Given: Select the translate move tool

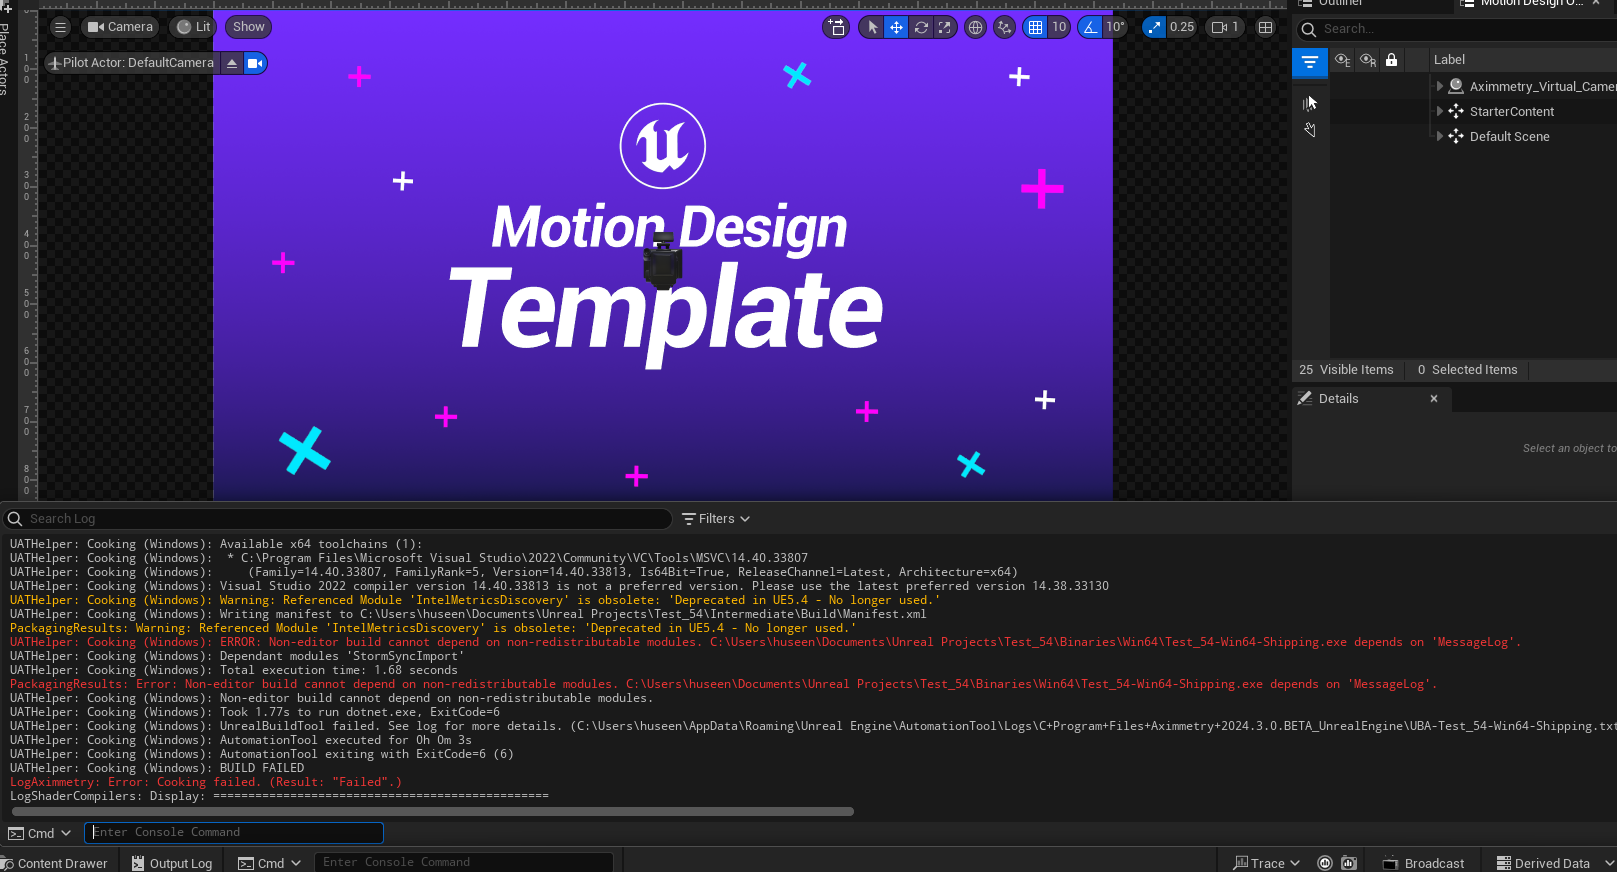Looking at the screenshot, I should pos(896,27).
